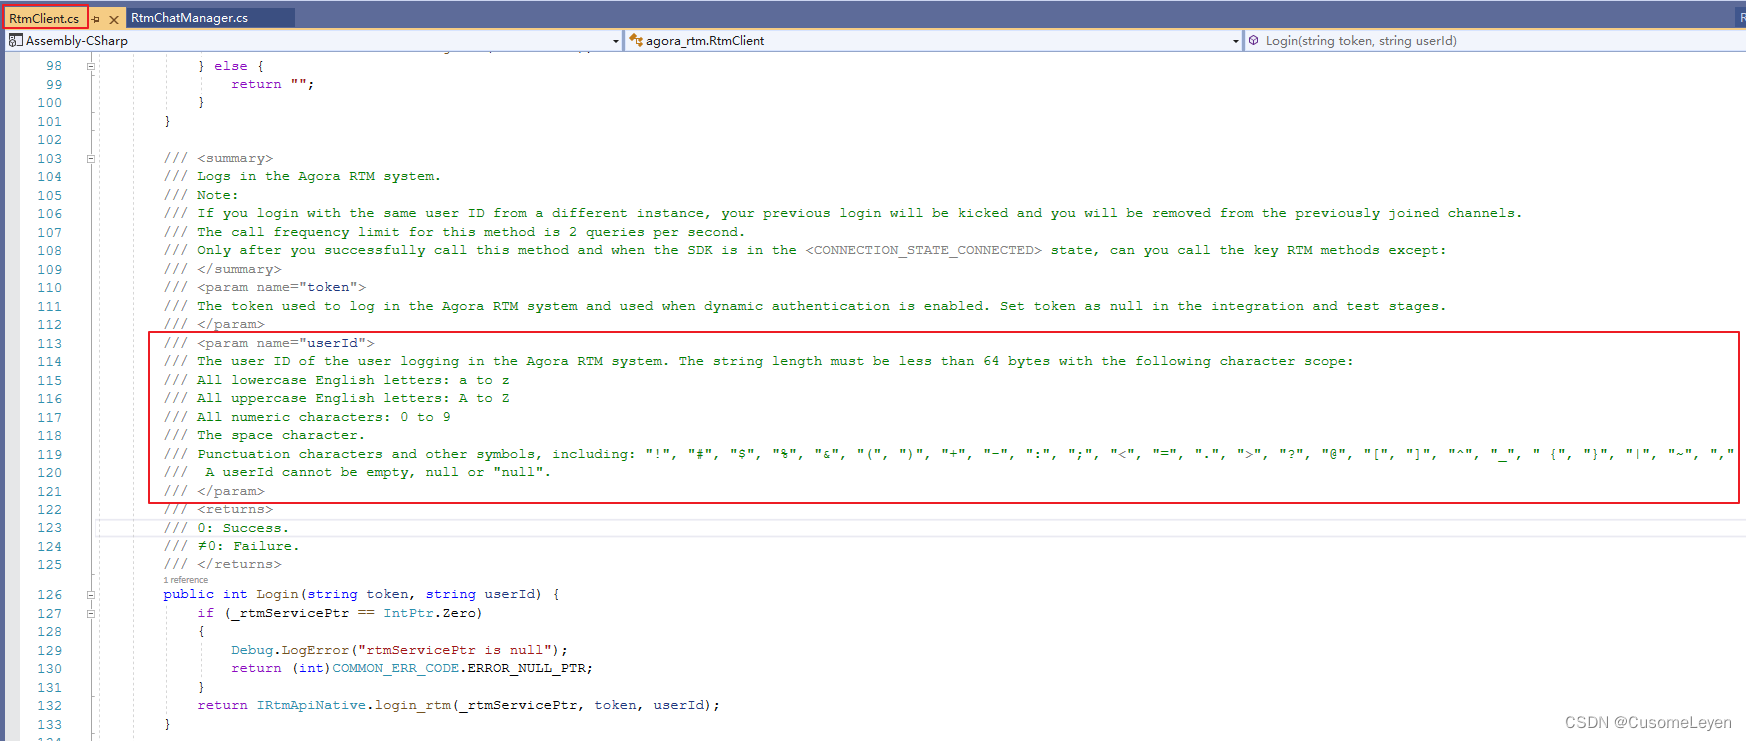Click the <param name="token"> comment line
Viewport: 1746px width, 741px height.
tap(265, 287)
